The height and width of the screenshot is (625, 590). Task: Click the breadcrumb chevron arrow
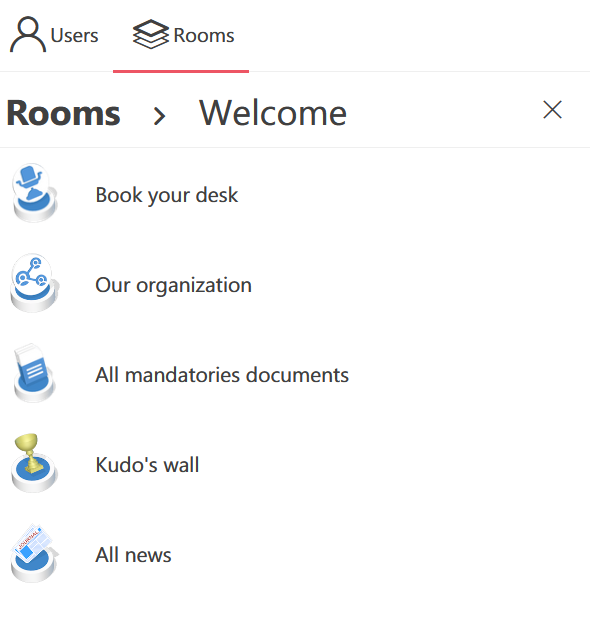[x=159, y=116]
